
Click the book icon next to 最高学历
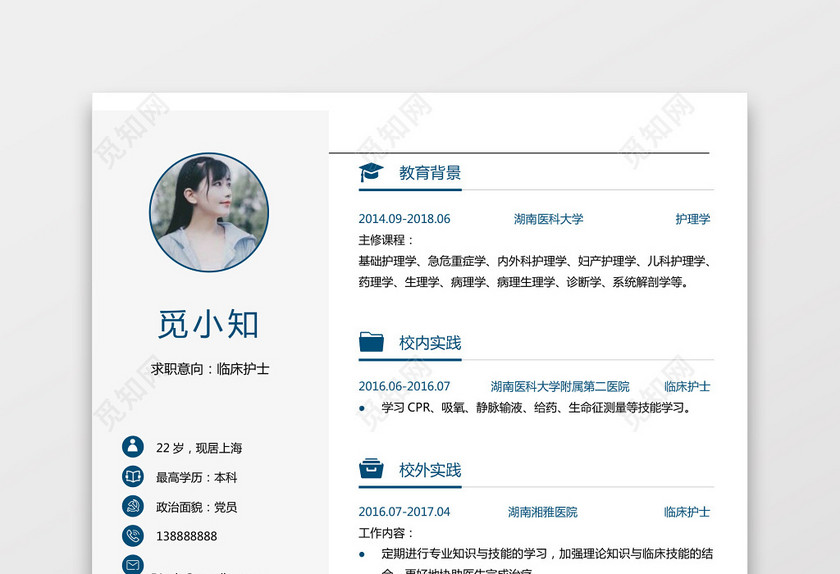click(133, 476)
